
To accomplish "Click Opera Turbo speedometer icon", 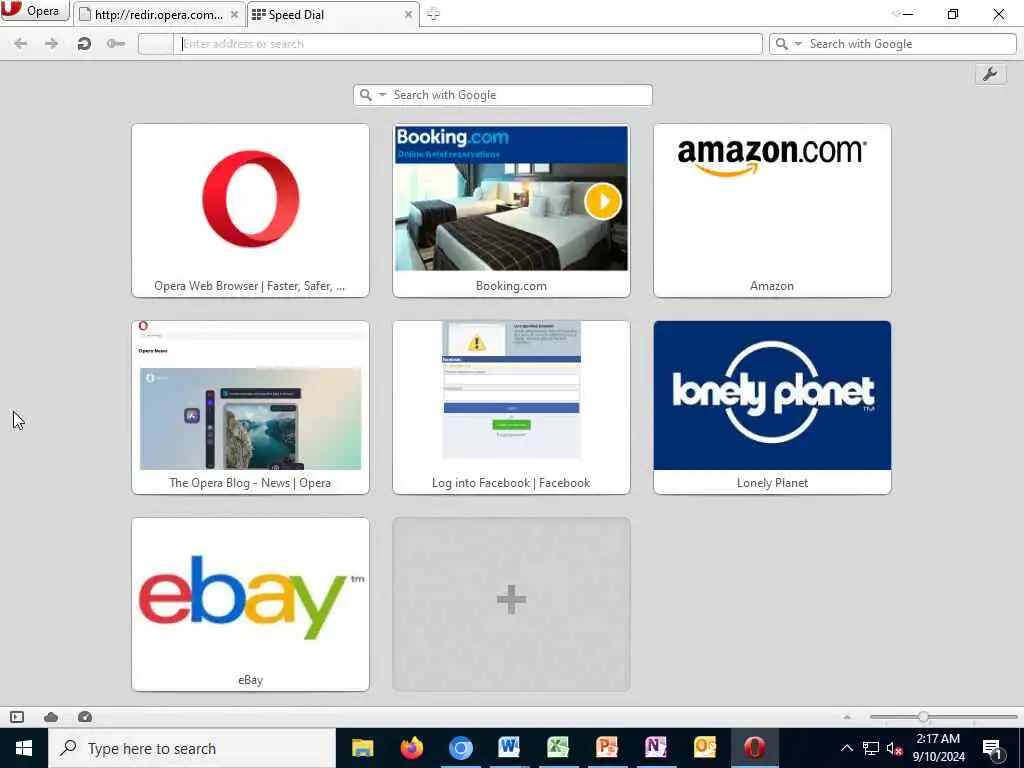I will [x=85, y=717].
